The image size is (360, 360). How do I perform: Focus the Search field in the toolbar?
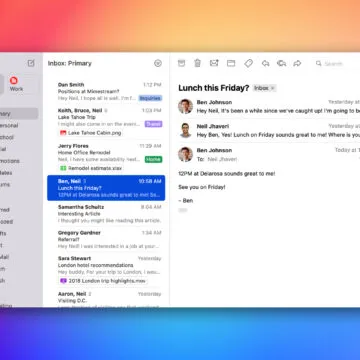[336, 63]
